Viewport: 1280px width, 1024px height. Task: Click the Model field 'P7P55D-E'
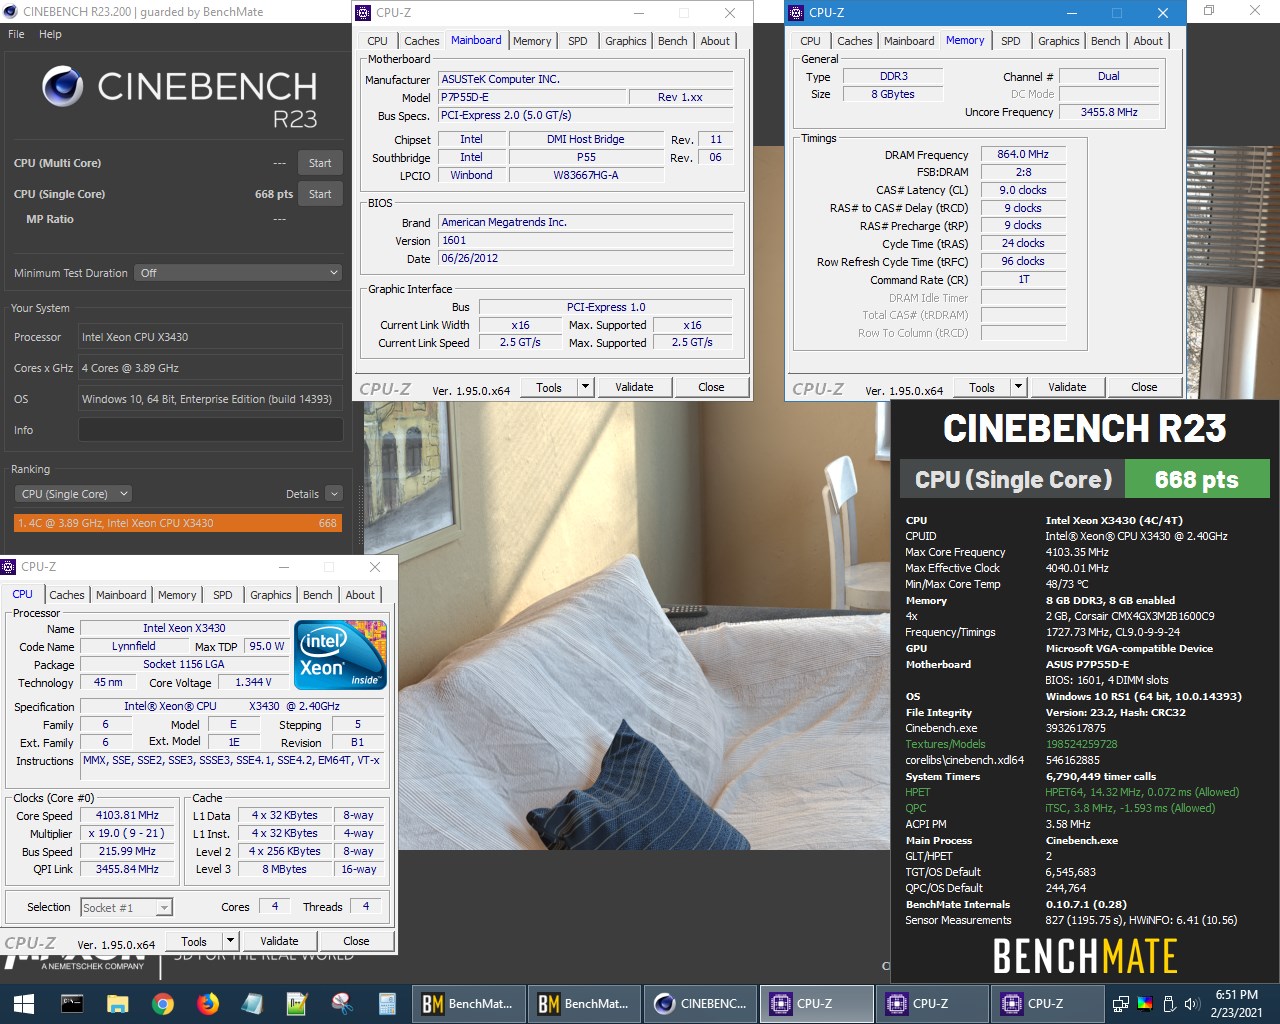coord(531,97)
